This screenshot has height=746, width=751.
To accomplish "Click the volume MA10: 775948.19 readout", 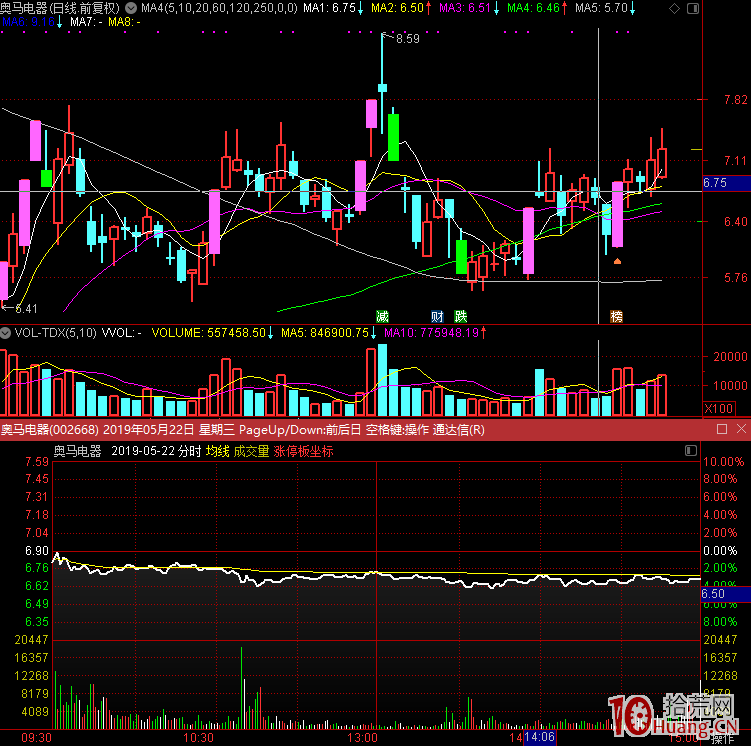I will coord(432,333).
